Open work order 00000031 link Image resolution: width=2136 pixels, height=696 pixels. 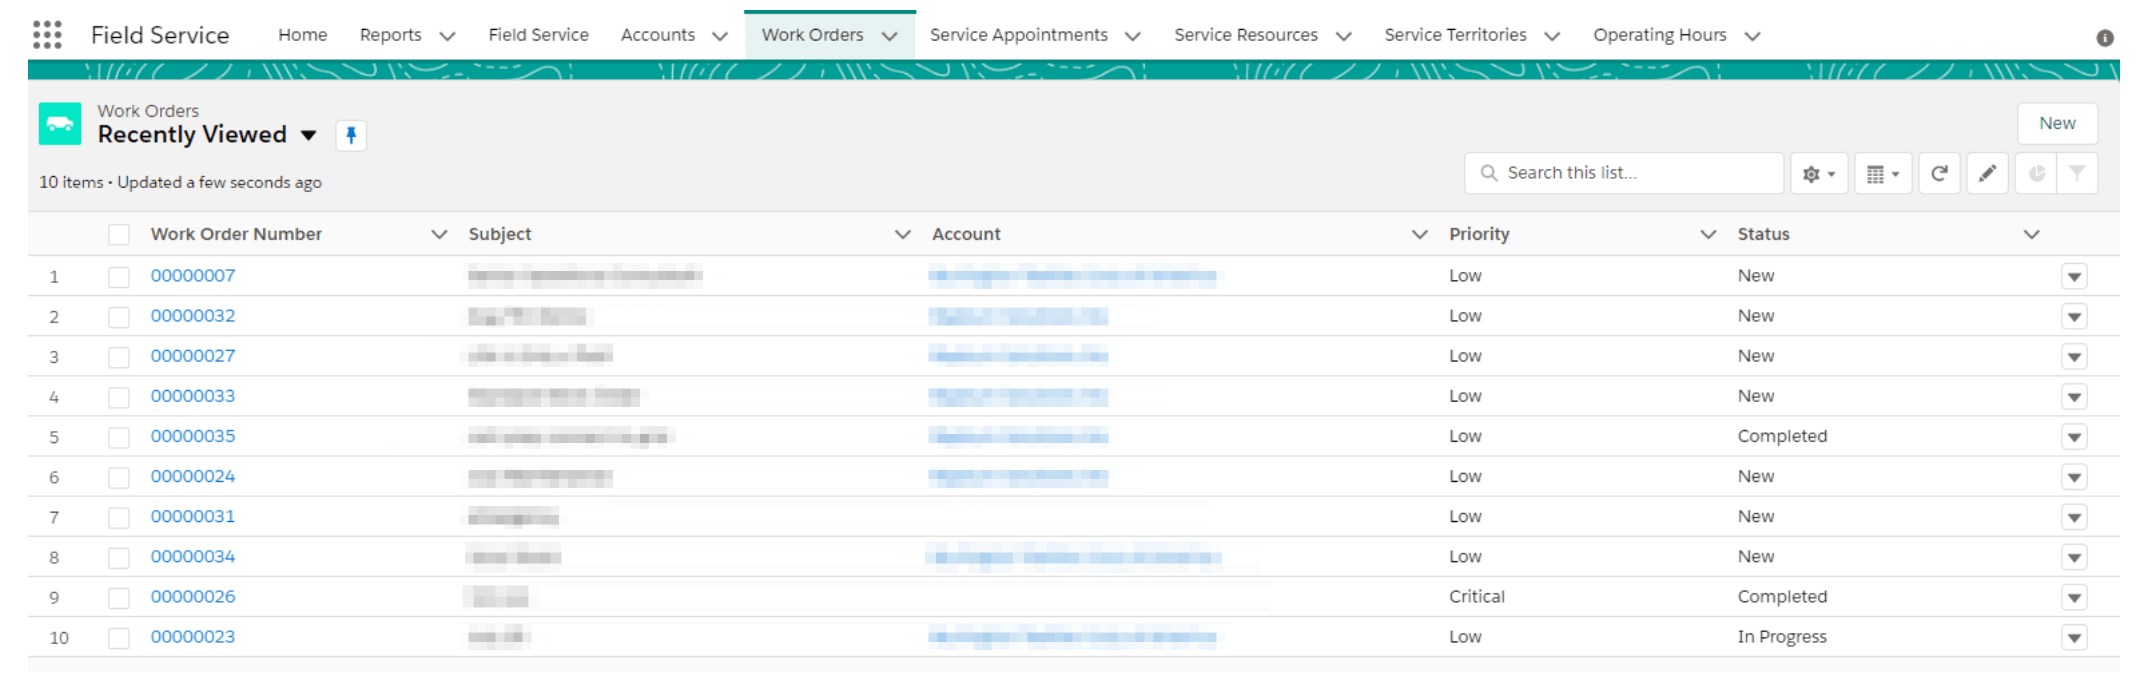click(x=193, y=516)
